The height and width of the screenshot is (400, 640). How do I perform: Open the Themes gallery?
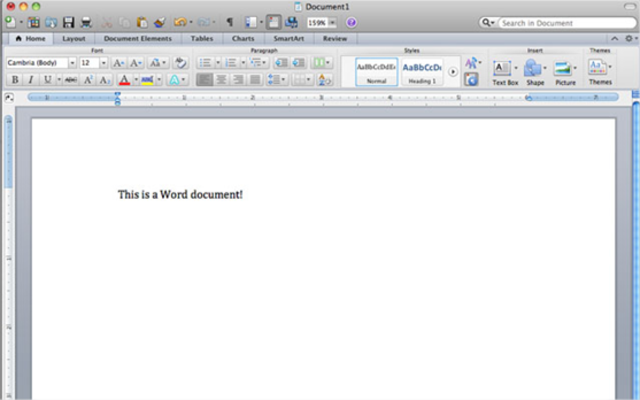tap(600, 72)
